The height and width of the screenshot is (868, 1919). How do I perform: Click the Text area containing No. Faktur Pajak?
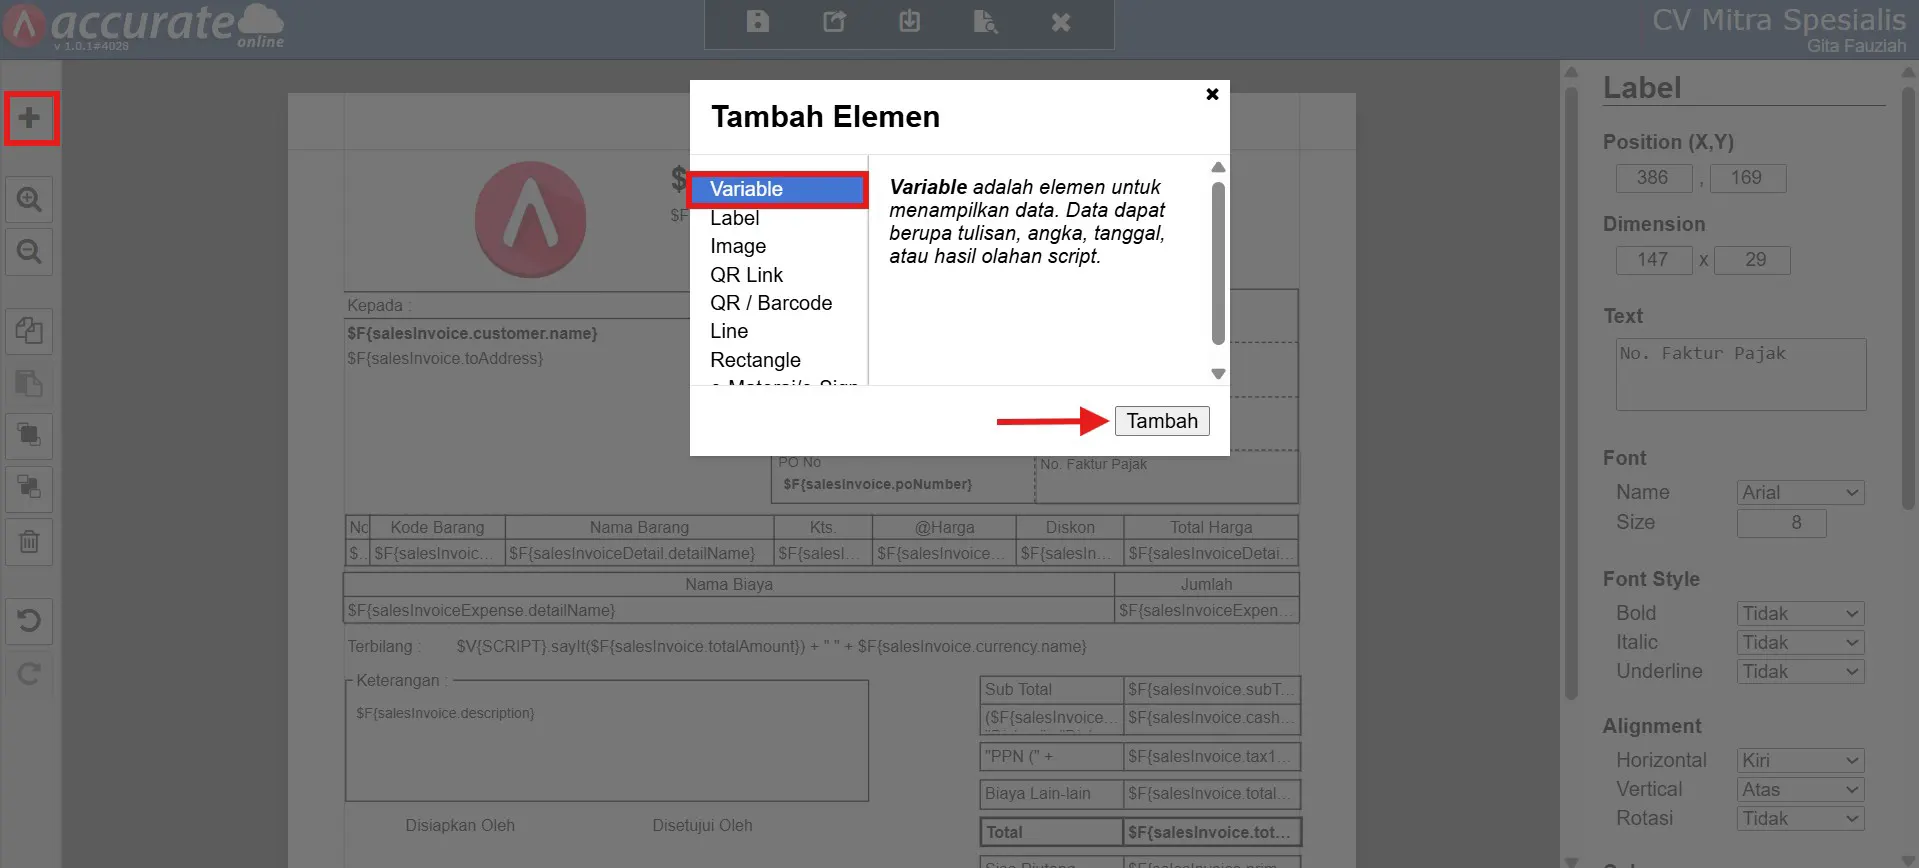click(1741, 374)
